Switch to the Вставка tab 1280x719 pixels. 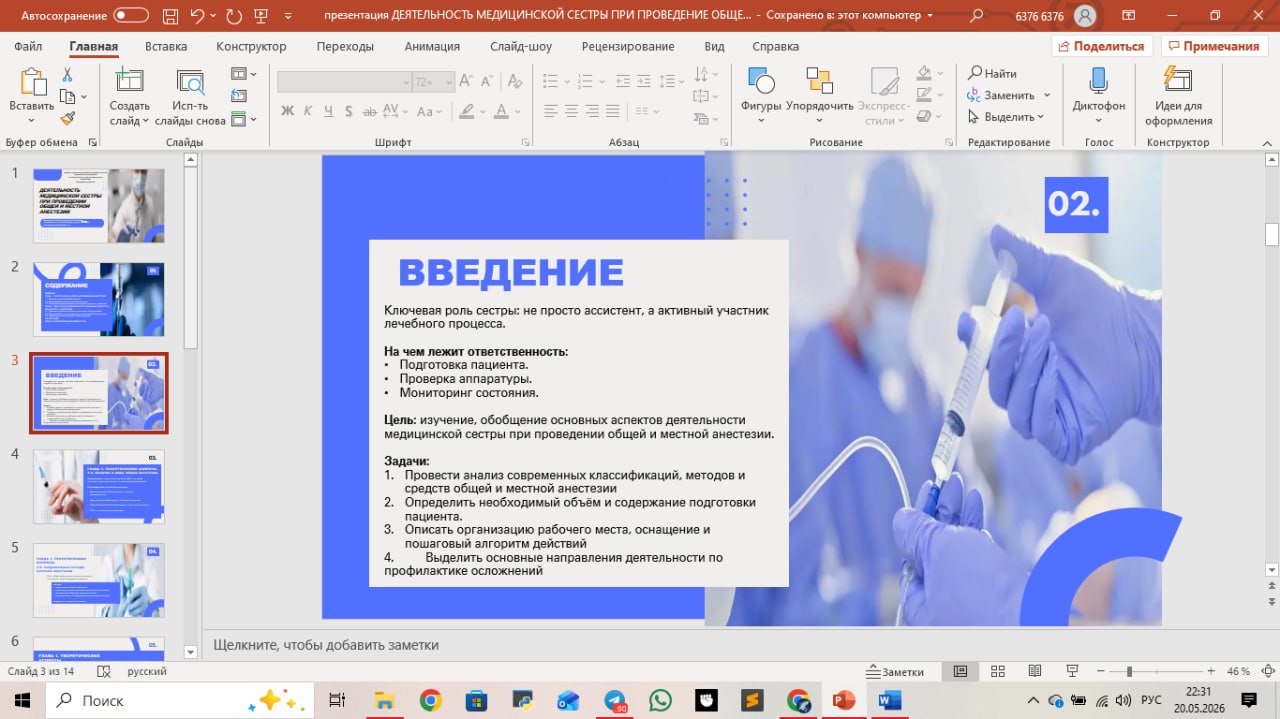[x=166, y=46]
